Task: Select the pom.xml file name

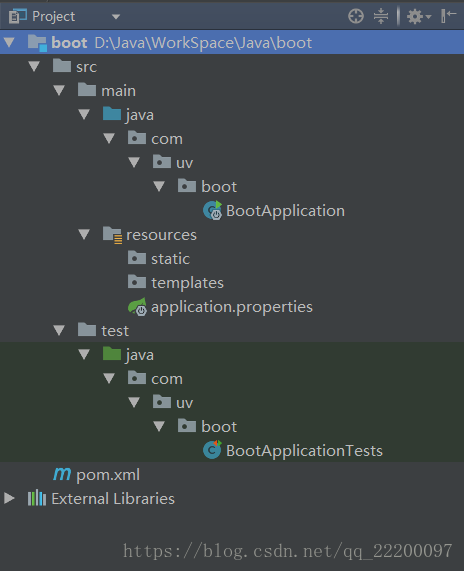Action: 108,475
